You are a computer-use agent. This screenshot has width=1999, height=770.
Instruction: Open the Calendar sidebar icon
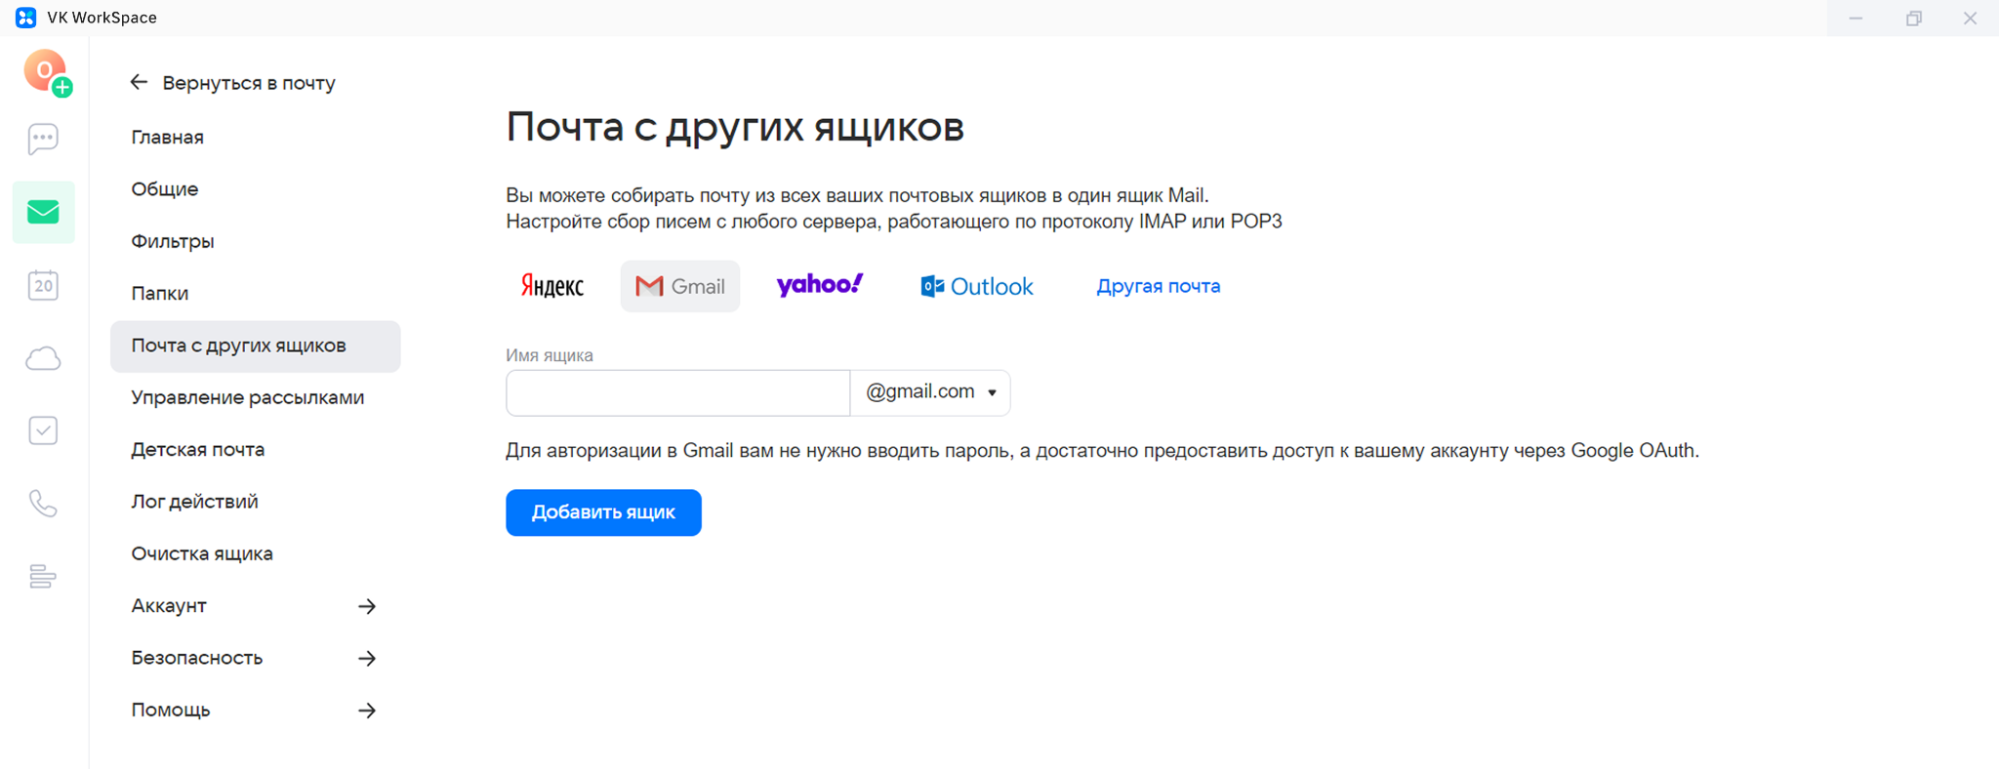(43, 286)
